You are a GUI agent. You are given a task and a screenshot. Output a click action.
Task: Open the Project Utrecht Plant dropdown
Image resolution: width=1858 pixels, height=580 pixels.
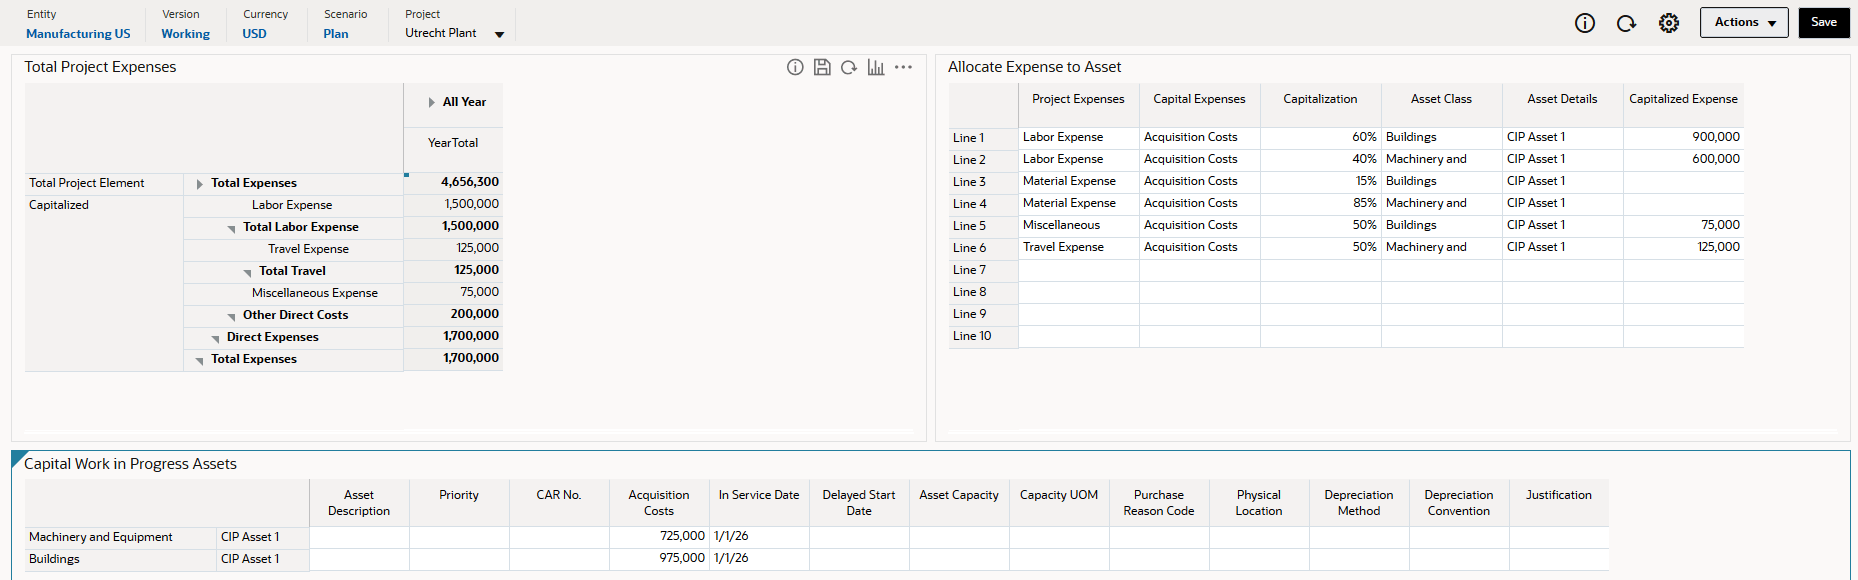pyautogui.click(x=455, y=33)
